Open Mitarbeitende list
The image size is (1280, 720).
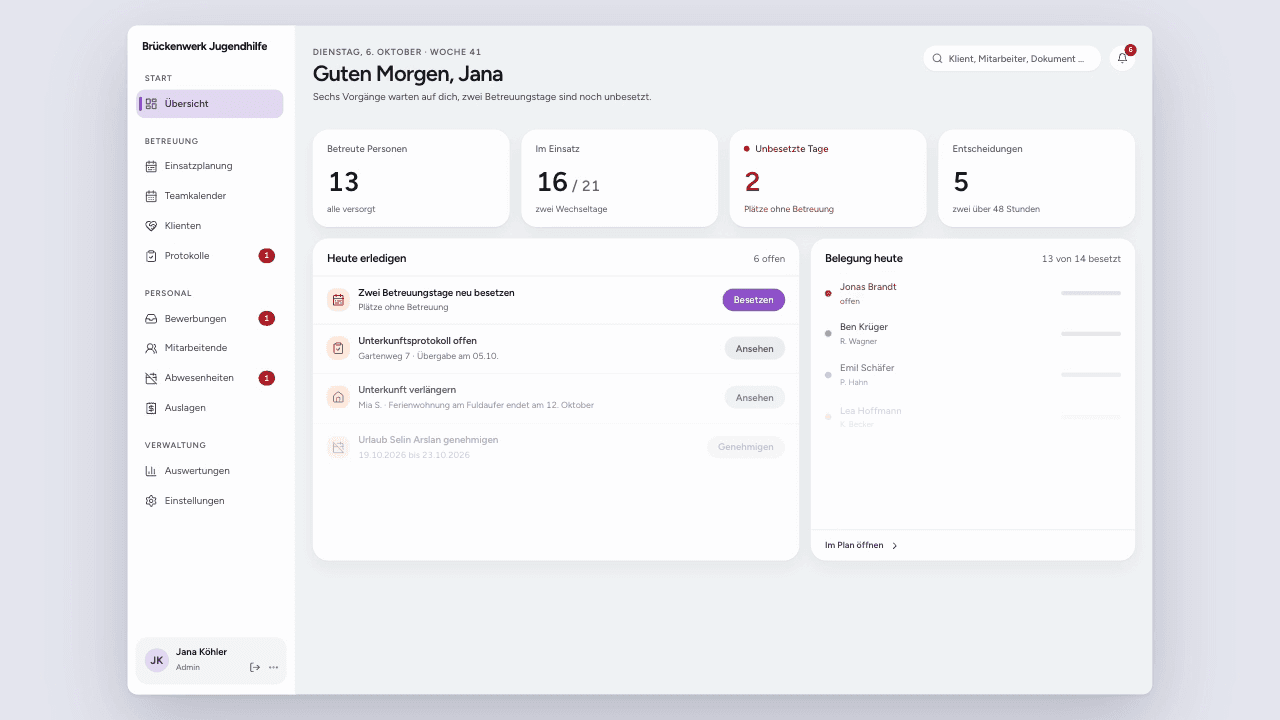(x=210, y=348)
